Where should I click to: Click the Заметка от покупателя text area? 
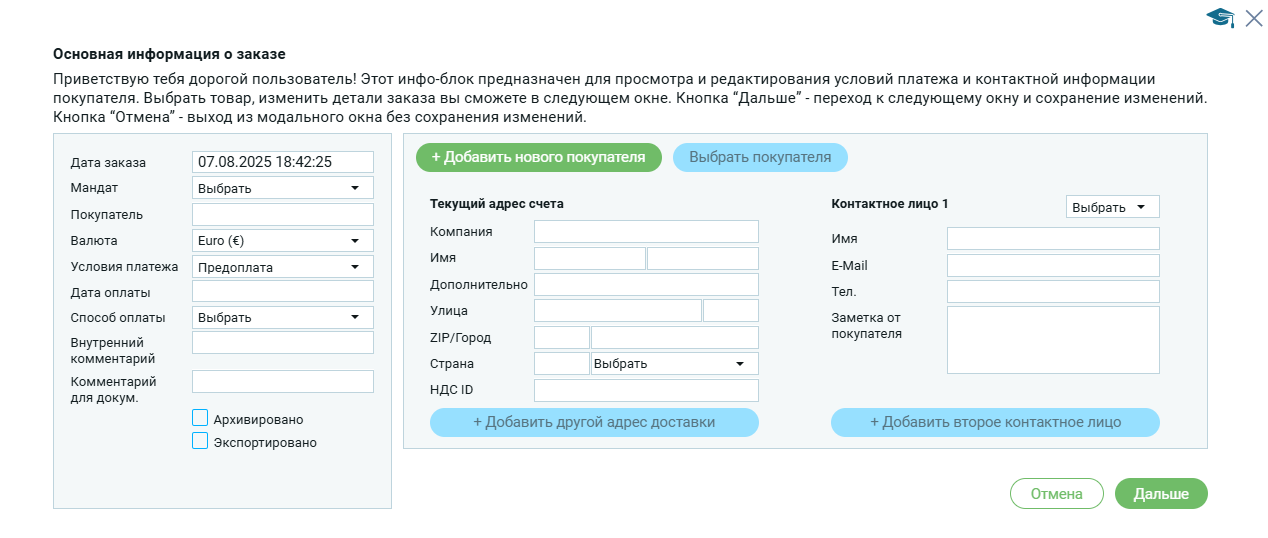tap(1052, 340)
